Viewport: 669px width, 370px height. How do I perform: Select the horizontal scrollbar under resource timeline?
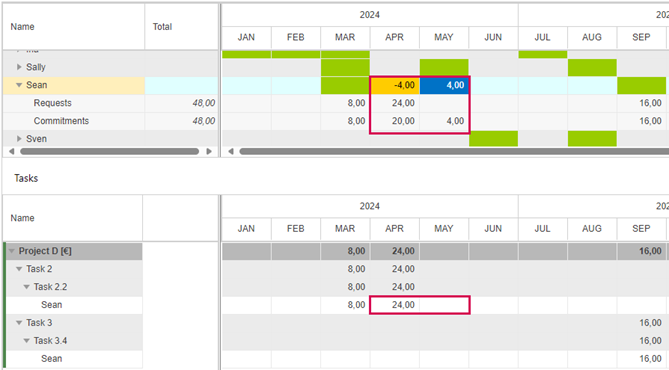click(x=454, y=151)
